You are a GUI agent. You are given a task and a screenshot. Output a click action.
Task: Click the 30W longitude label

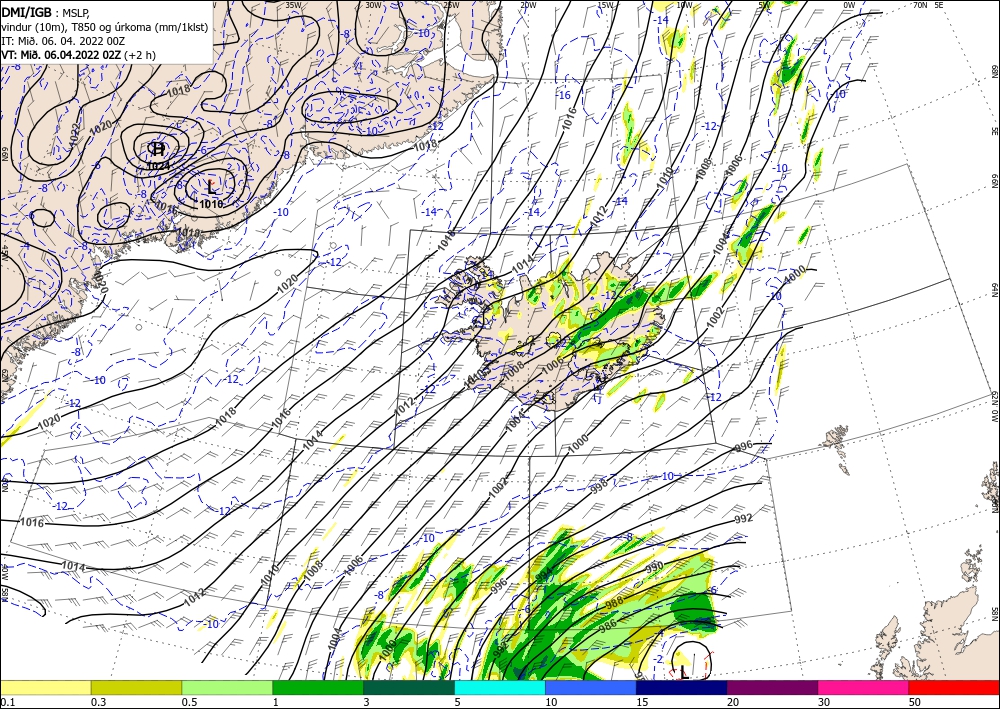373,5
